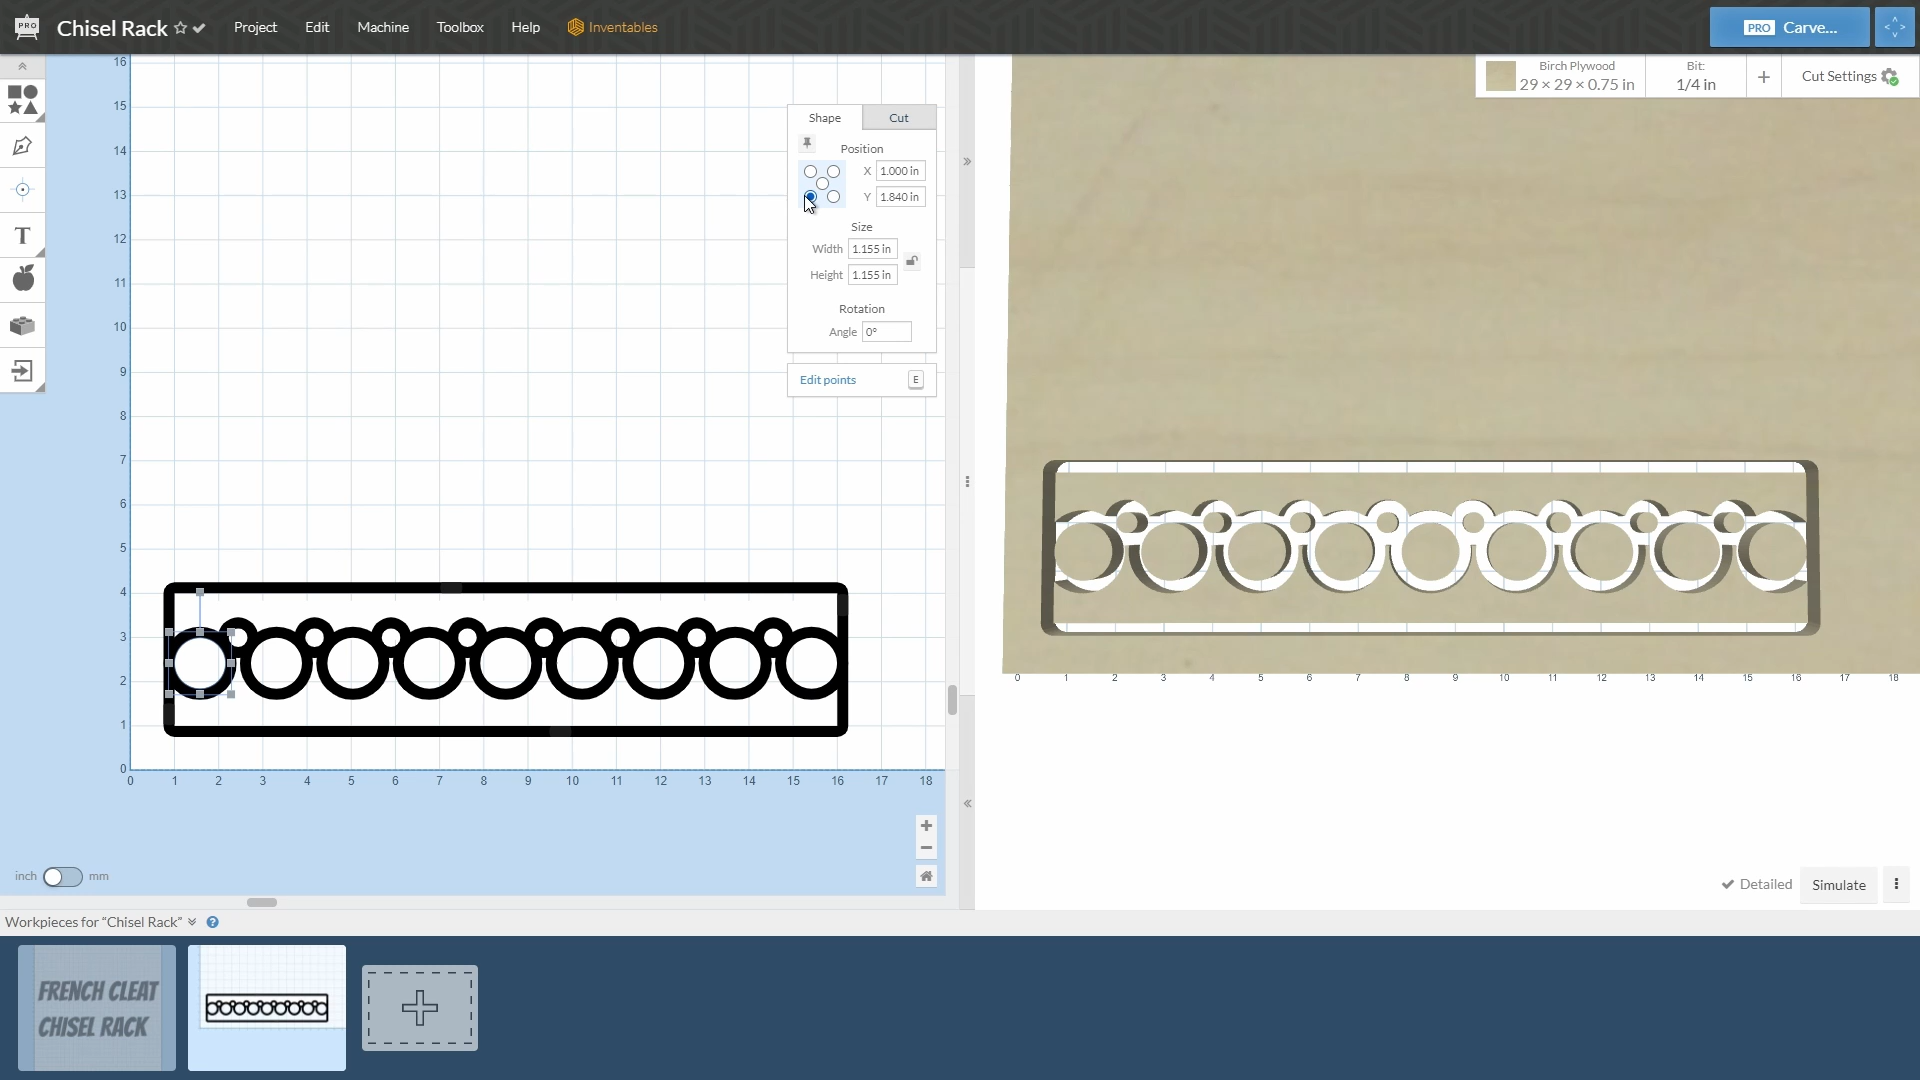Viewport: 1920px width, 1080px height.
Task: Click the Simulate button
Action: (1838, 885)
